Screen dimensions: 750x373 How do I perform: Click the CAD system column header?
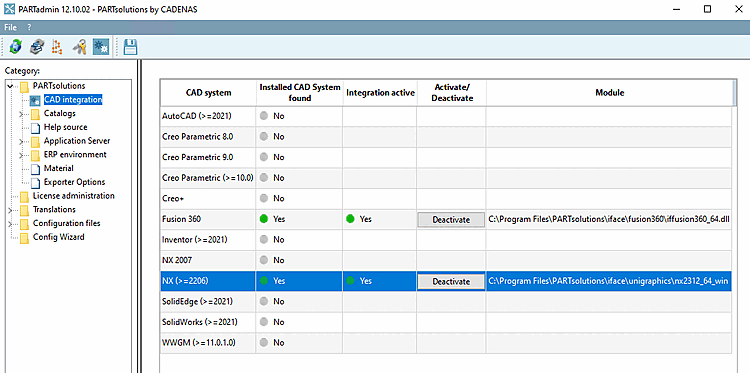point(208,93)
